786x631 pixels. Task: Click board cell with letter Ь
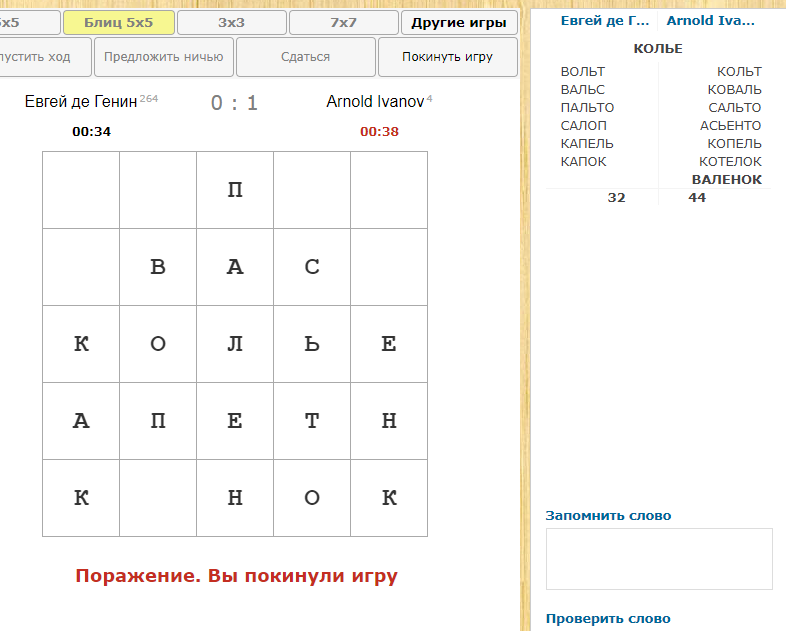click(x=312, y=344)
